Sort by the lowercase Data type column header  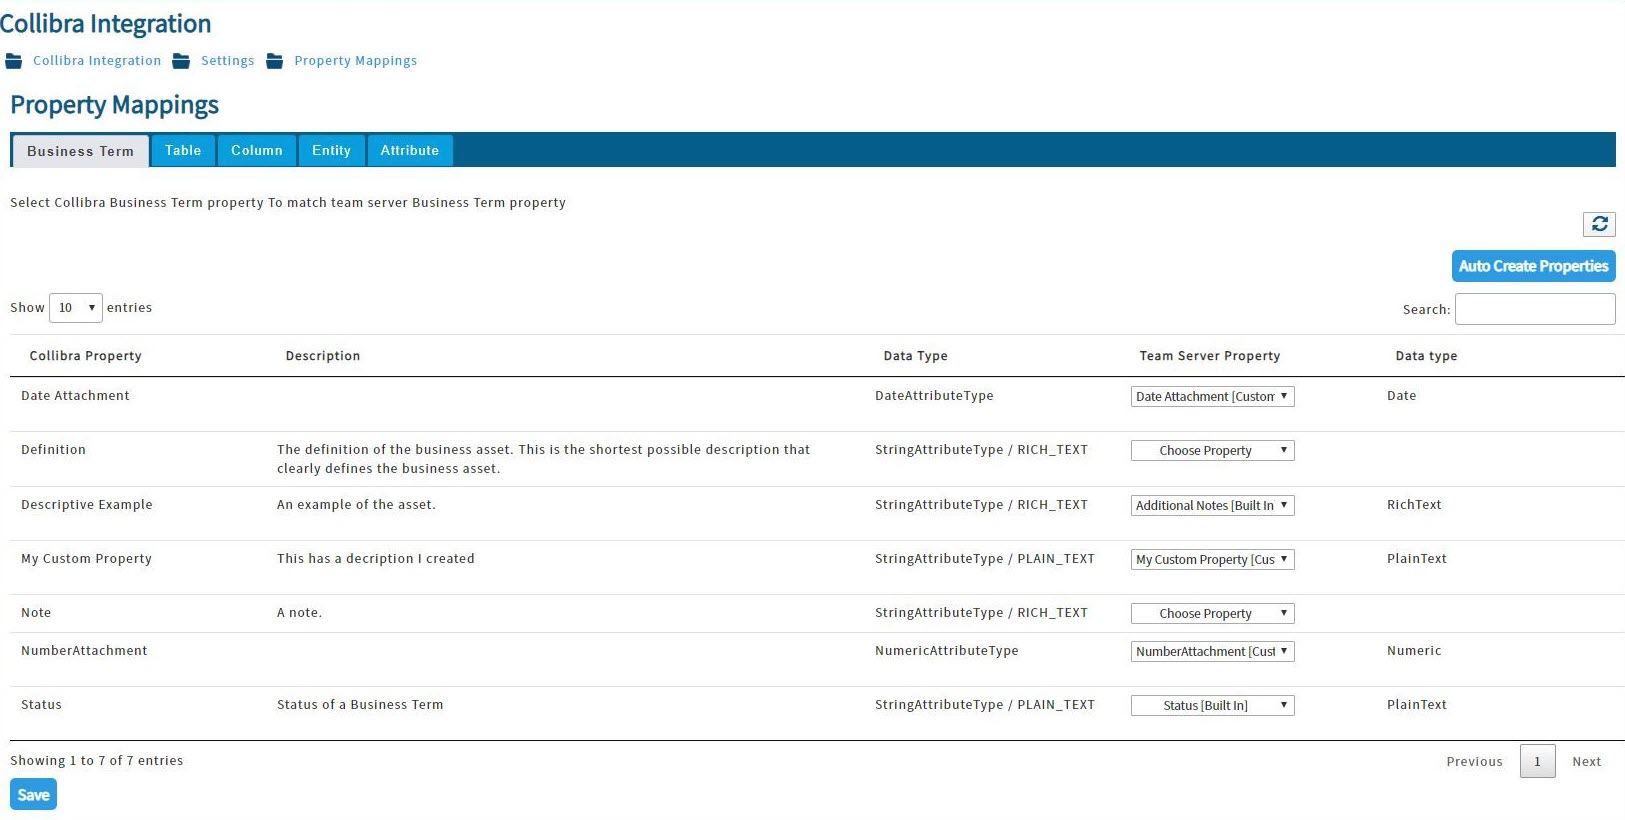[x=1427, y=356]
